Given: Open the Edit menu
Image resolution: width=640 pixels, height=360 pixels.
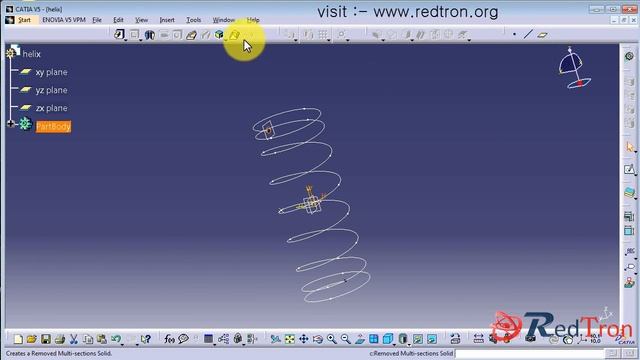Looking at the screenshot, I should pyautogui.click(x=118, y=20).
